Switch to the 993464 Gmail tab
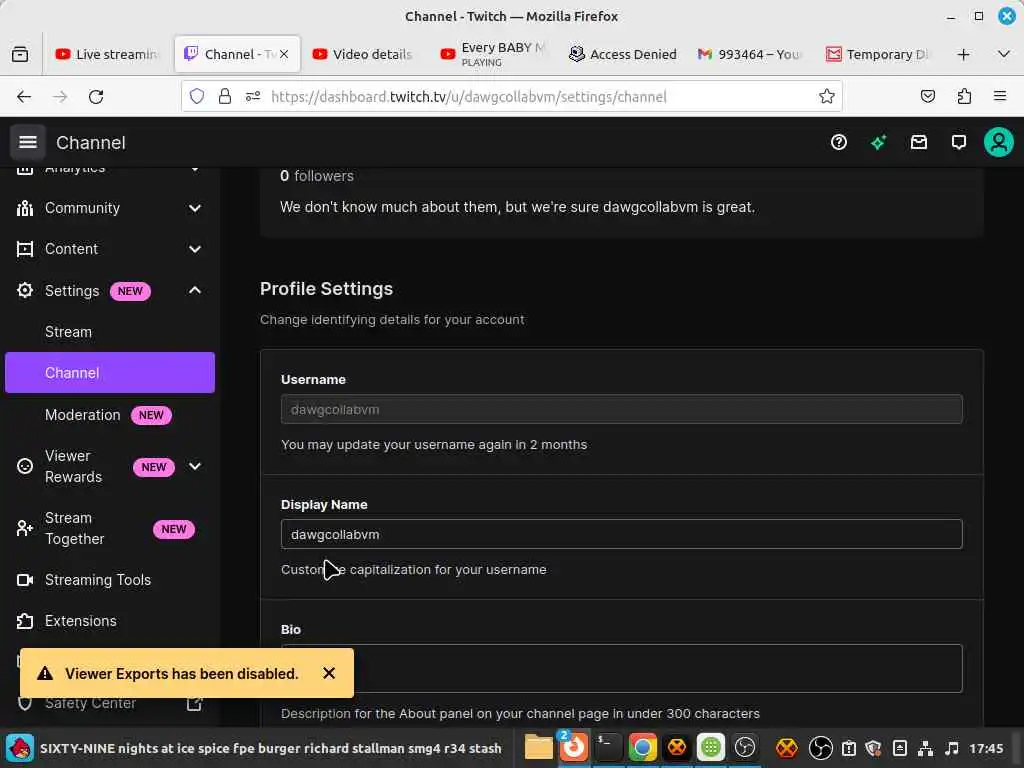Screen dimensions: 1024x768 pos(750,54)
